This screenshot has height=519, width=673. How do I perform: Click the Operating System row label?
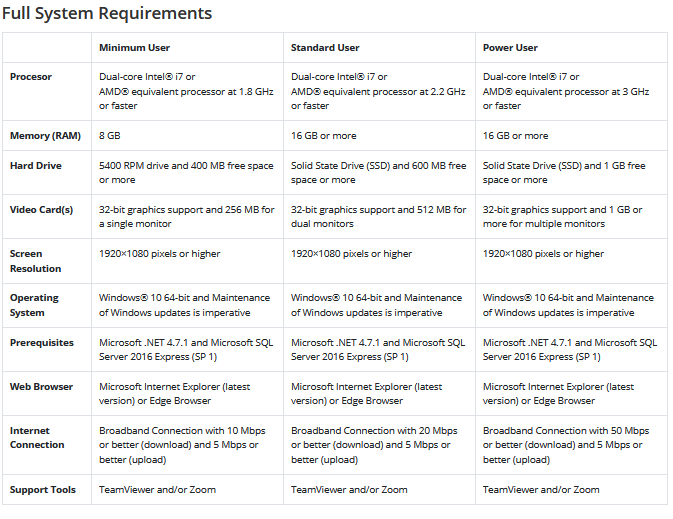click(x=35, y=305)
